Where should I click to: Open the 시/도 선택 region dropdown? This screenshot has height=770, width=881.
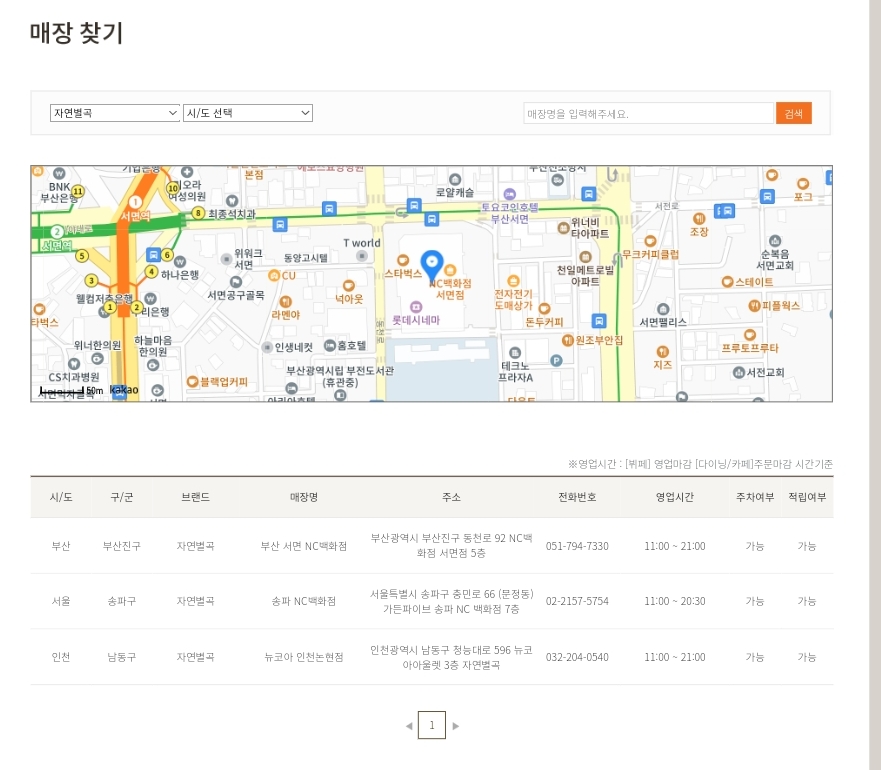(248, 113)
